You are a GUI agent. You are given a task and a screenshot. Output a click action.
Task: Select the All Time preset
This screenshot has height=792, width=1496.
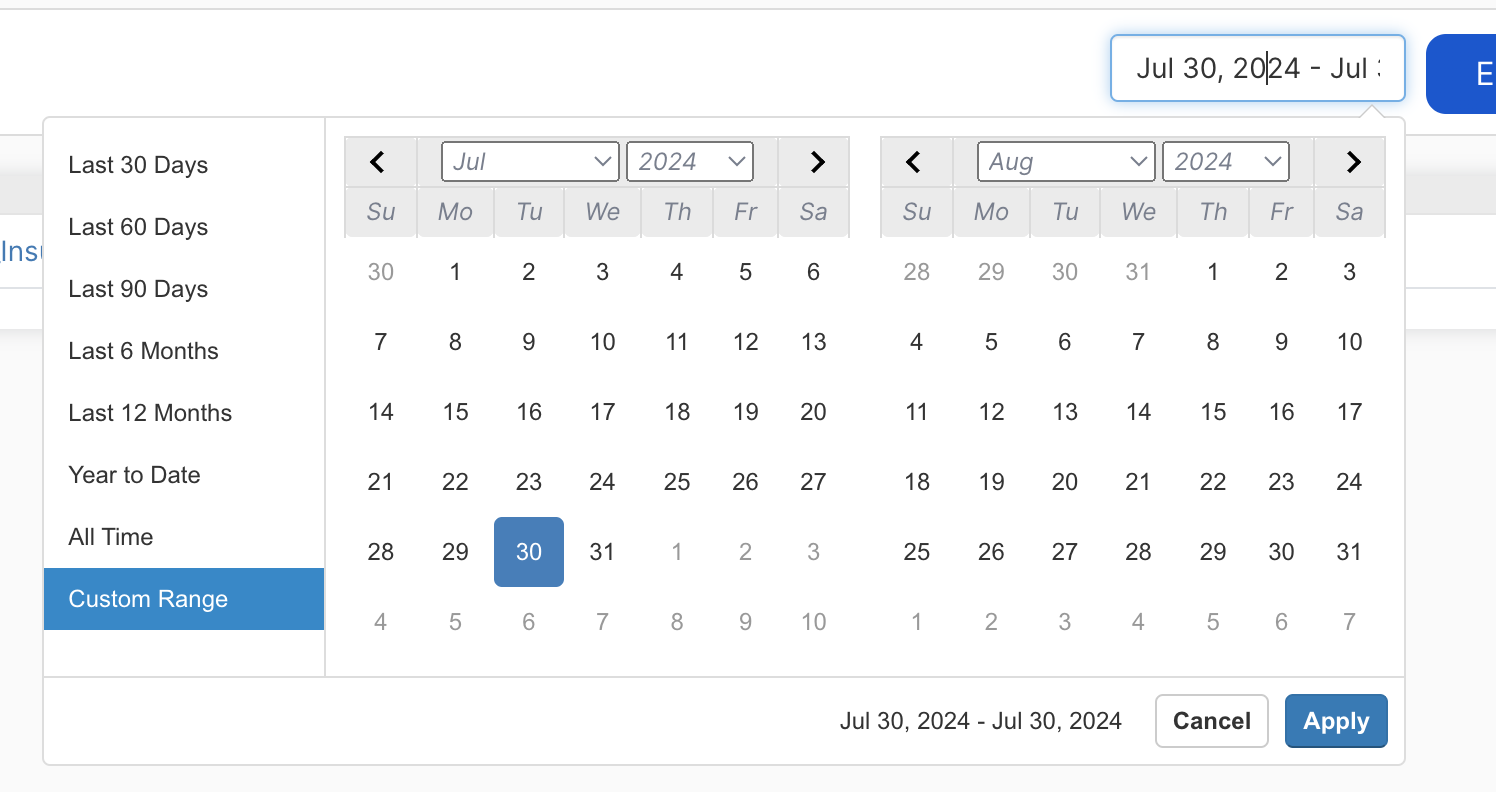pyautogui.click(x=111, y=537)
